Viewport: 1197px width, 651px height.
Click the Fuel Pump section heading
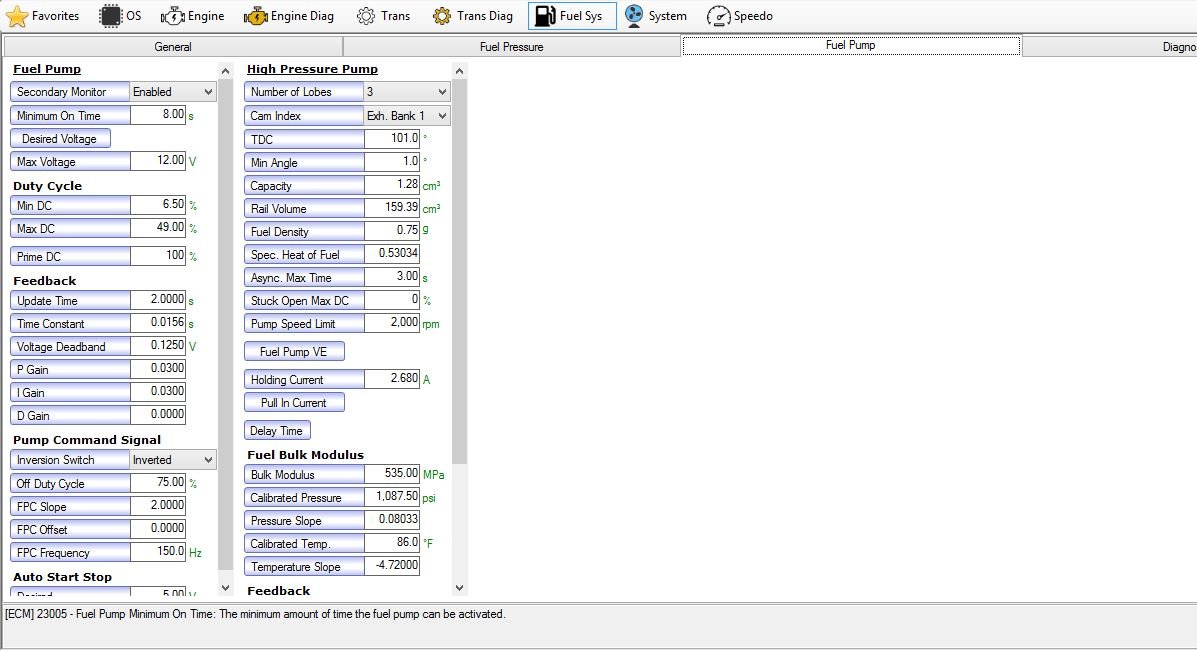click(47, 69)
